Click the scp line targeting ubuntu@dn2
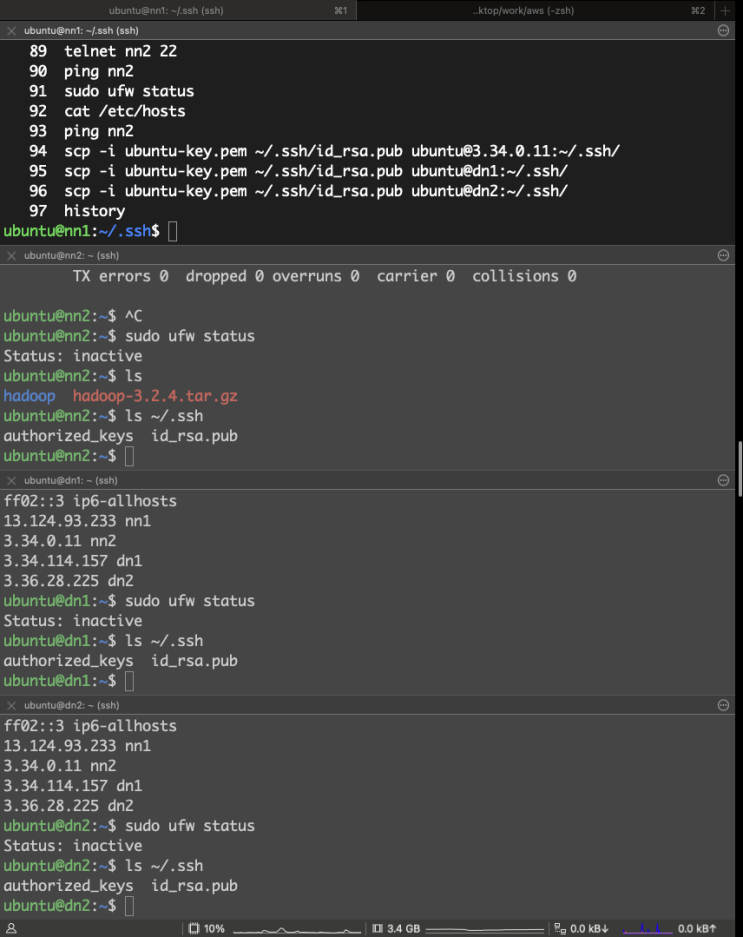 [298, 191]
